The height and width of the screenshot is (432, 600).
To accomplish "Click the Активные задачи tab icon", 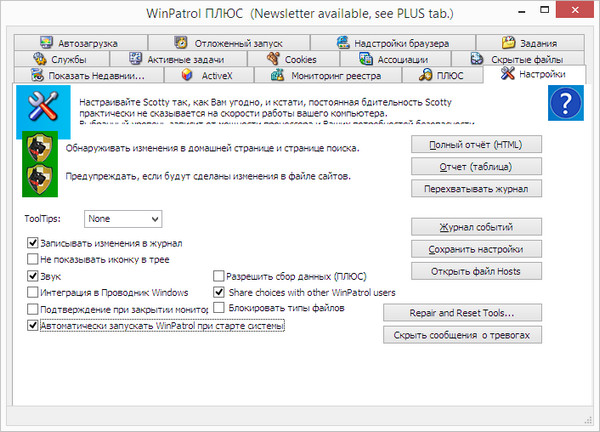I will [x=135, y=59].
